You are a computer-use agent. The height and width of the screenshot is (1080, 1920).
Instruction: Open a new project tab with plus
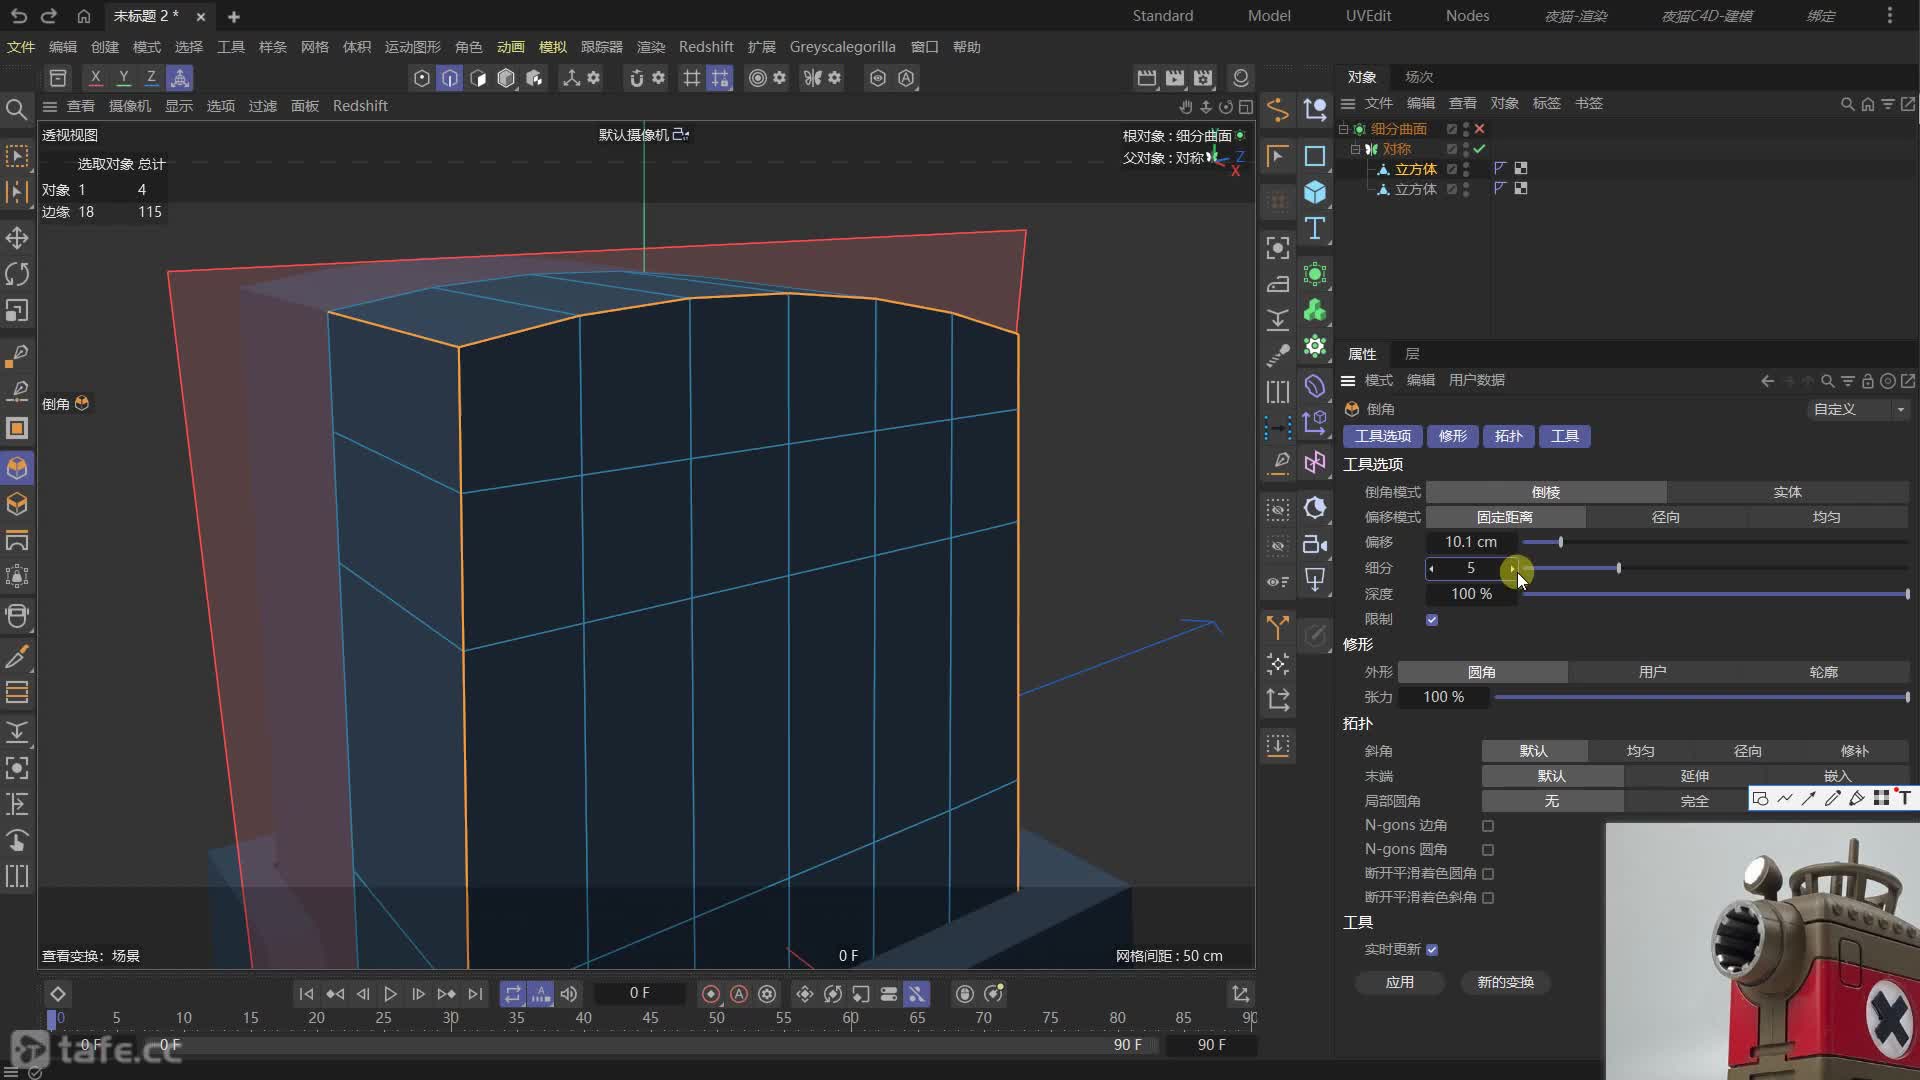pos(233,17)
